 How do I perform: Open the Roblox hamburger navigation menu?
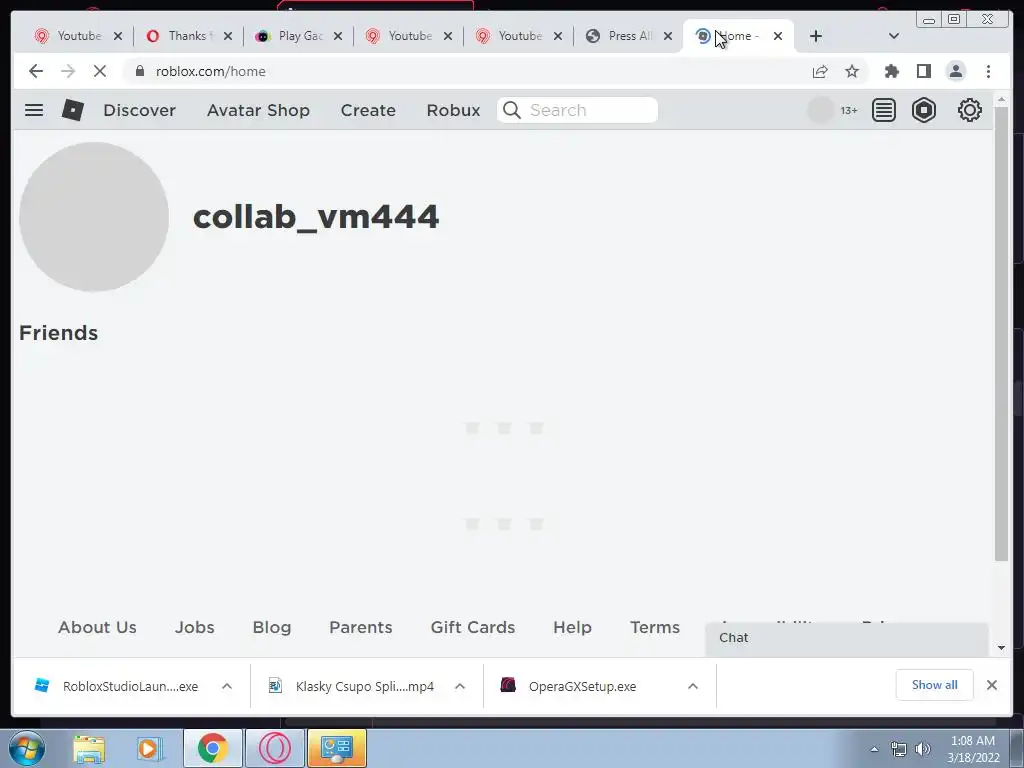point(34,110)
